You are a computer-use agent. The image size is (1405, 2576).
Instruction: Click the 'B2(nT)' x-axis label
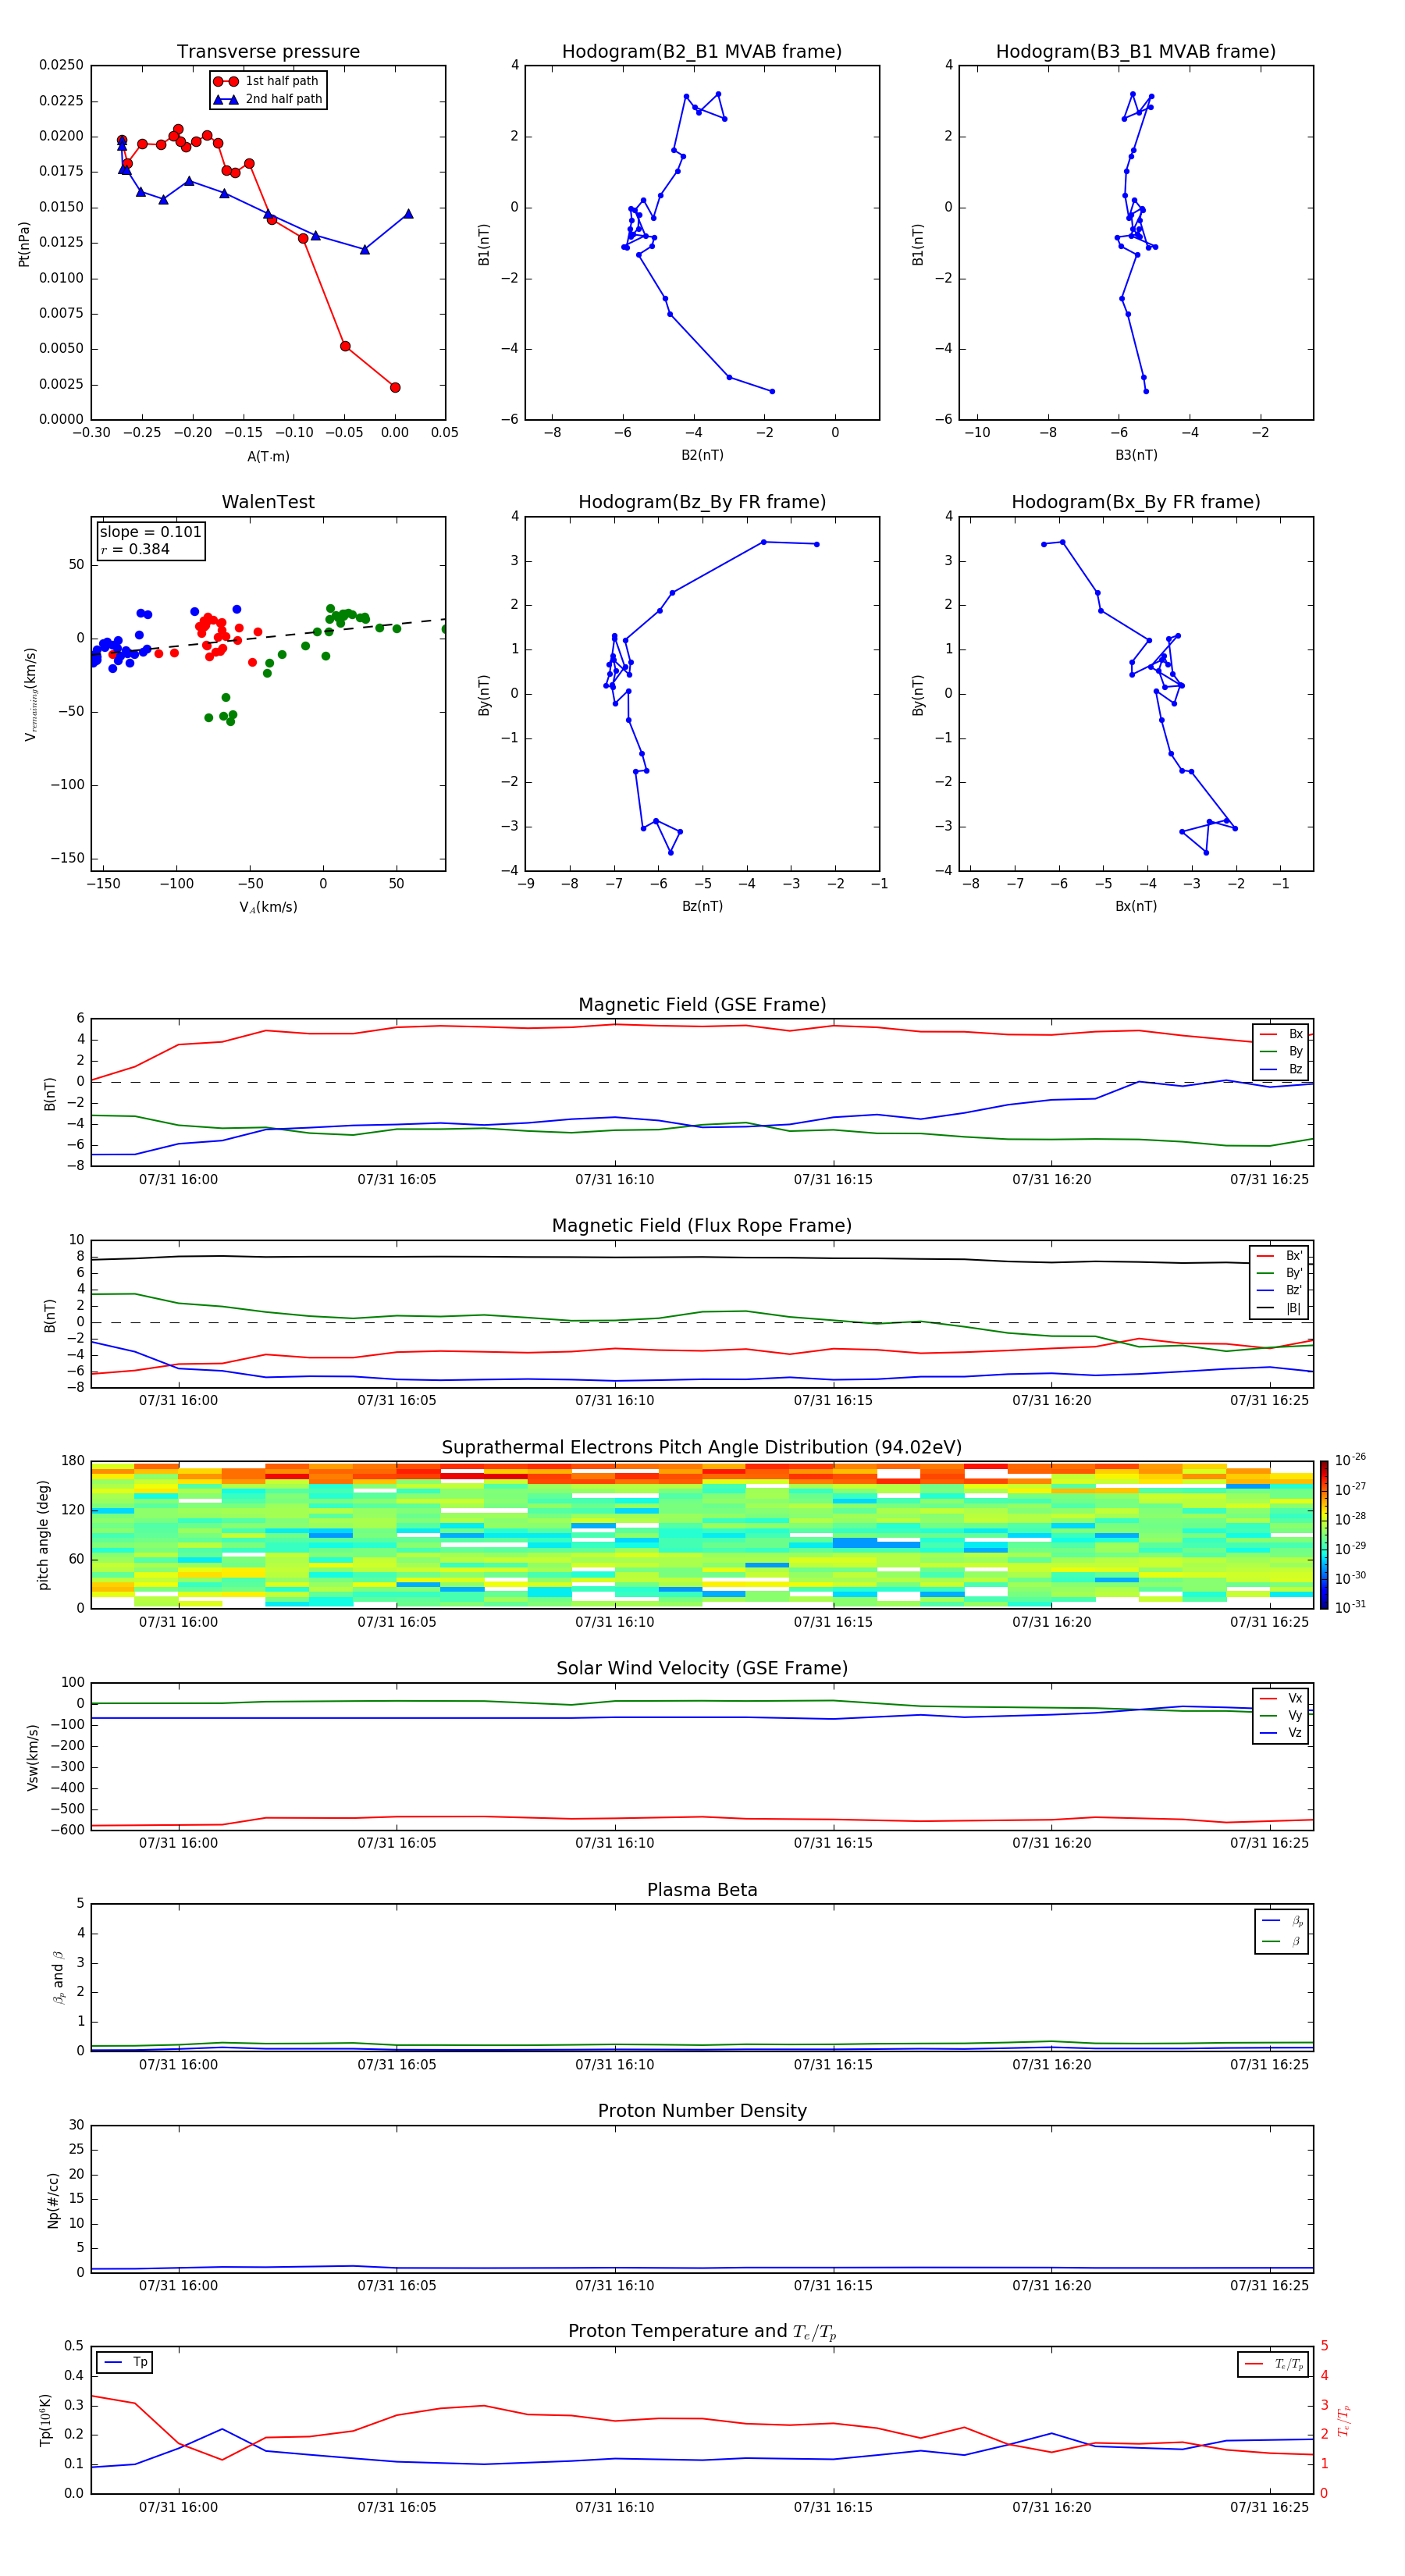point(702,455)
